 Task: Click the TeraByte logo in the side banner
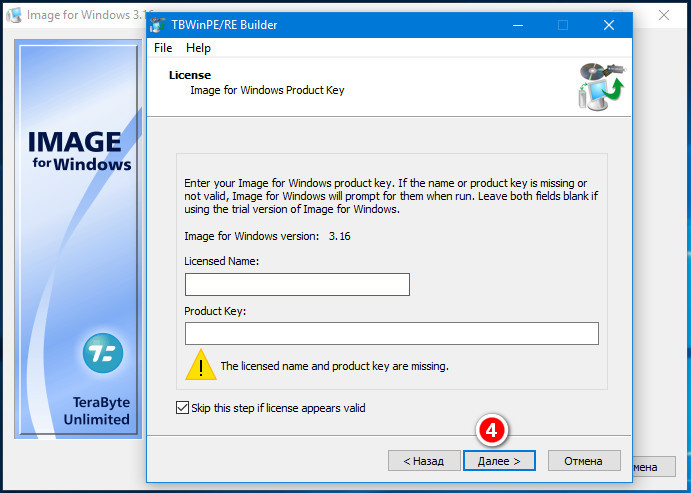(103, 353)
